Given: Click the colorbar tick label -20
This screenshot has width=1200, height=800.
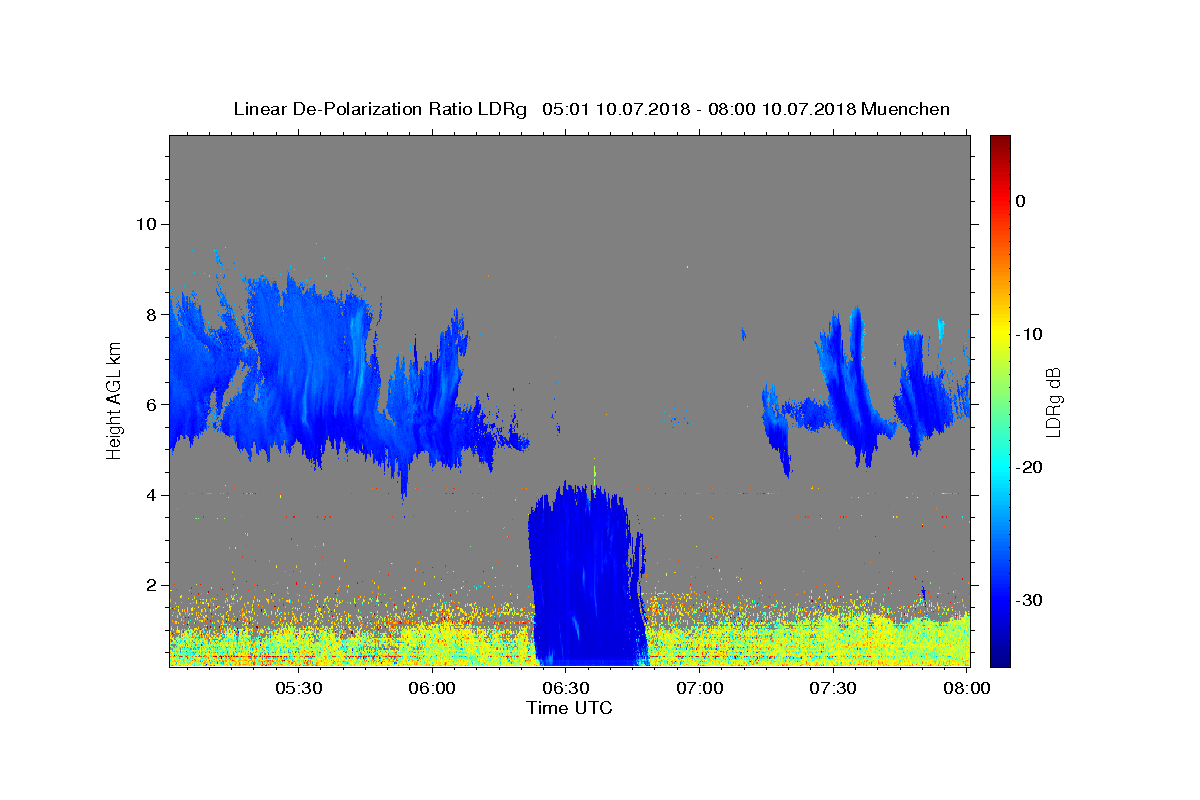Looking at the screenshot, I should (x=1029, y=467).
